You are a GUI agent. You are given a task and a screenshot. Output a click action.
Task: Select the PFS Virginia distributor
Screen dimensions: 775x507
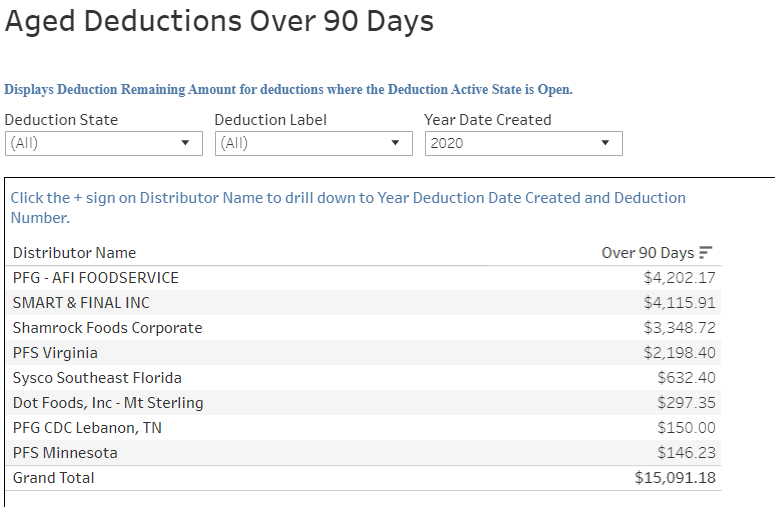(55, 353)
